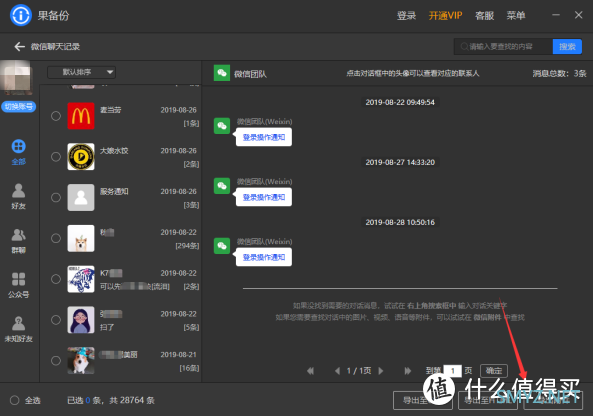The image size is (593, 416).
Task: Click 登录 in the top bar
Action: [407, 16]
